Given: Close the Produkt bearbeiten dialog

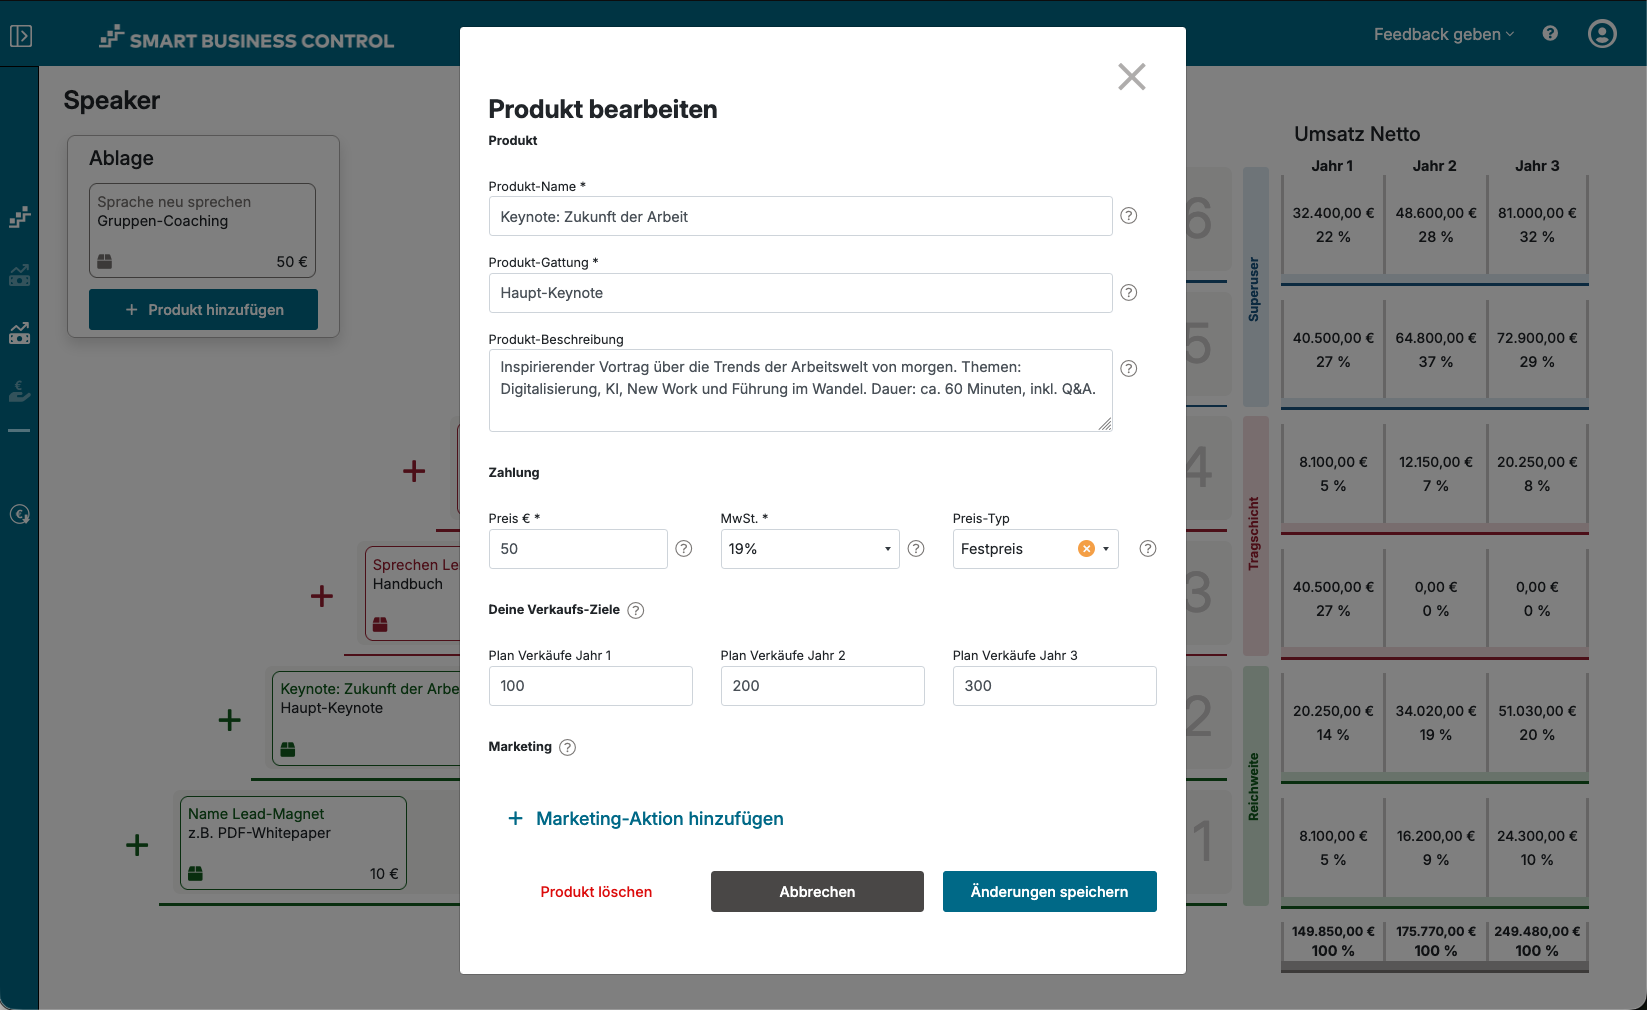Looking at the screenshot, I should point(1131,77).
